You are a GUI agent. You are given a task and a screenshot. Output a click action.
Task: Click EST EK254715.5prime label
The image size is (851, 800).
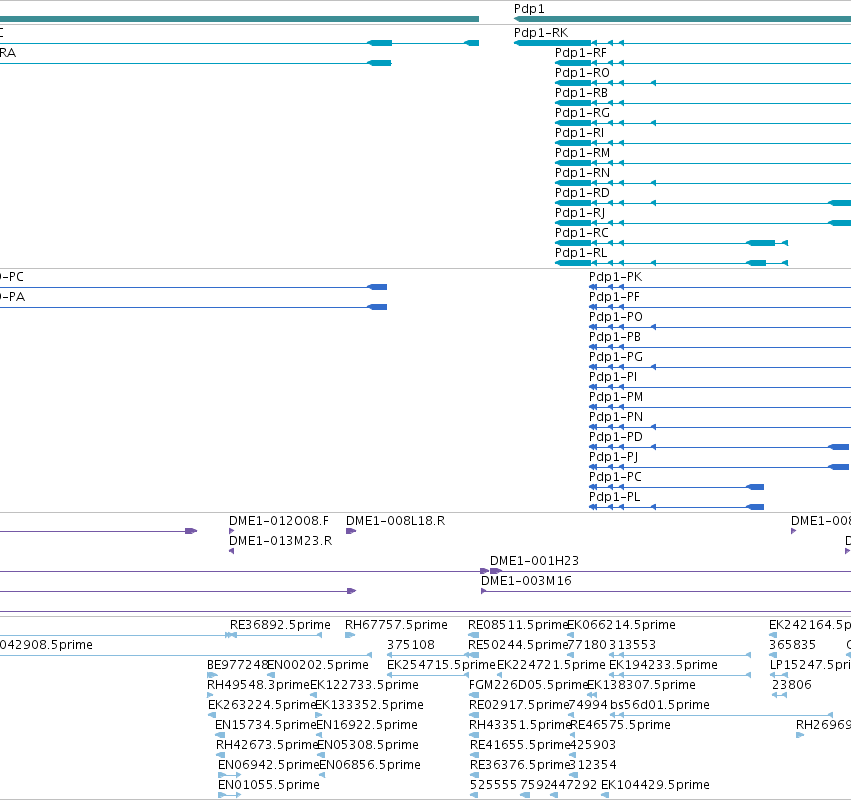tap(441, 665)
